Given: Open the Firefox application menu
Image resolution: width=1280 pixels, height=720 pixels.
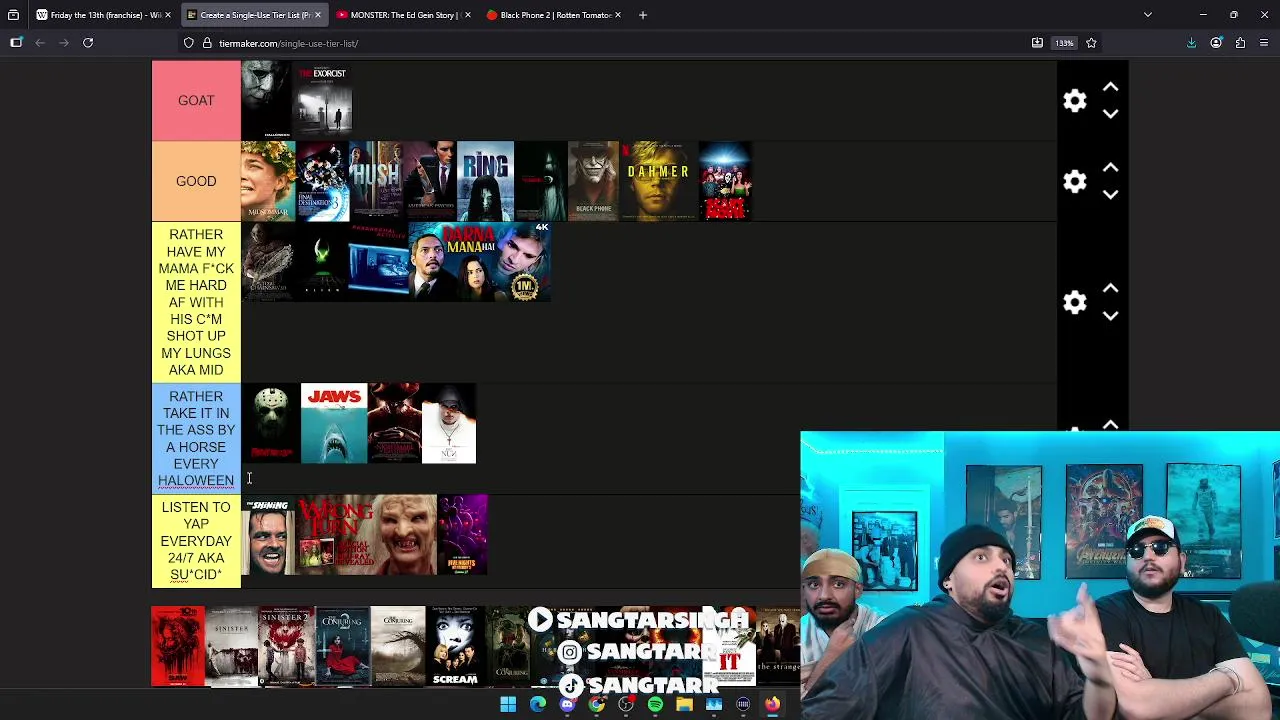Looking at the screenshot, I should click(x=1264, y=43).
